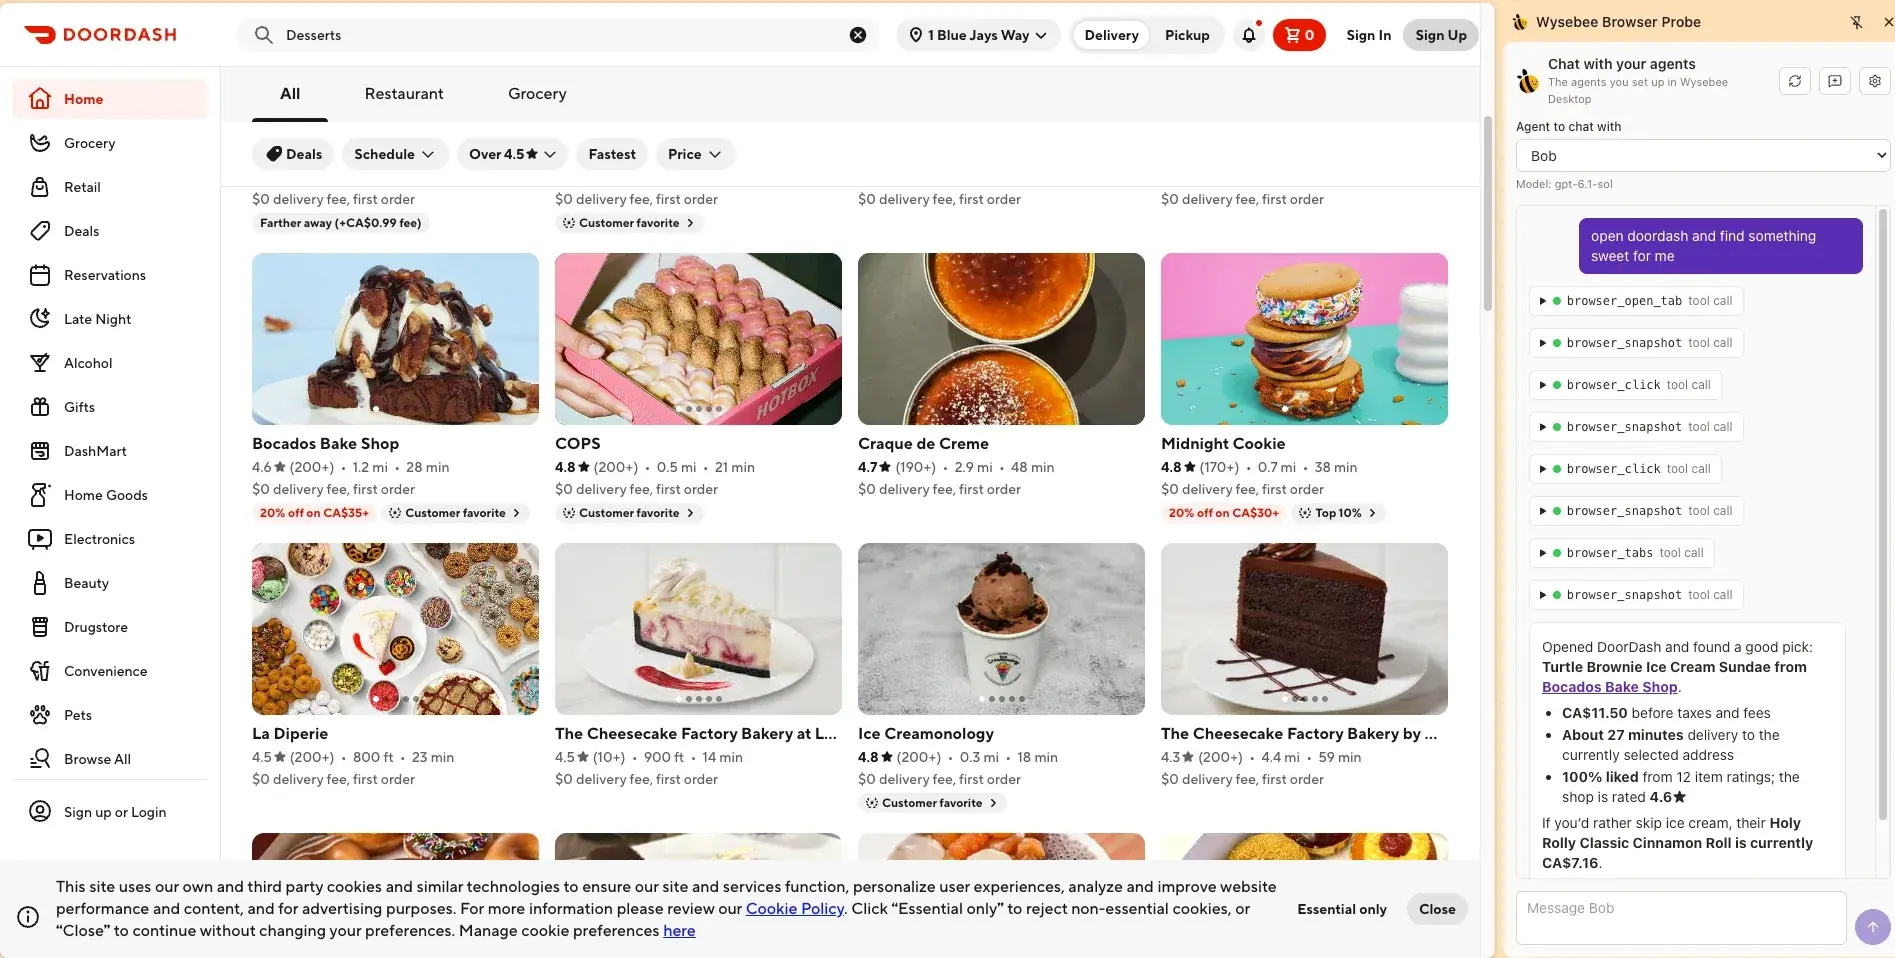1895x958 pixels.
Task: Select the Grocery sidebar icon
Action: click(x=40, y=143)
